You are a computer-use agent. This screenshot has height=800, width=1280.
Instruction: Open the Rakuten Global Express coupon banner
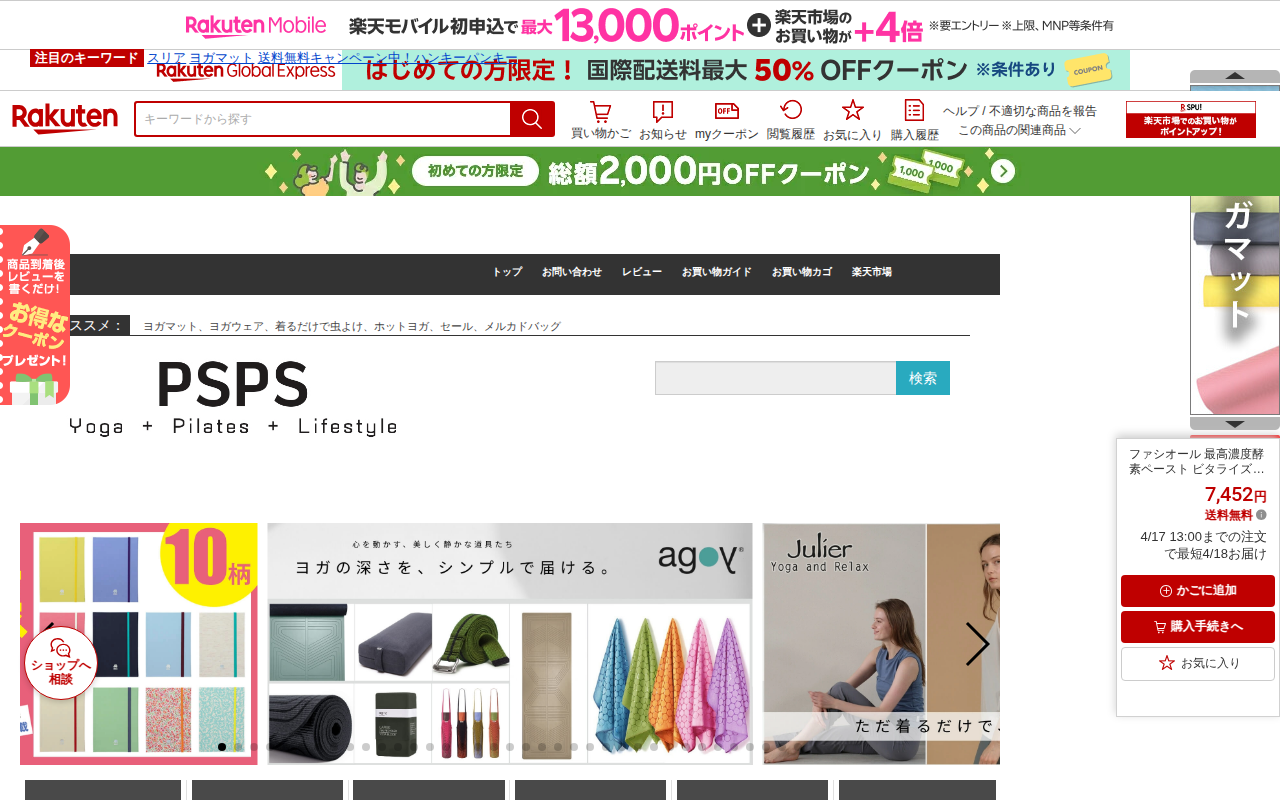642,70
